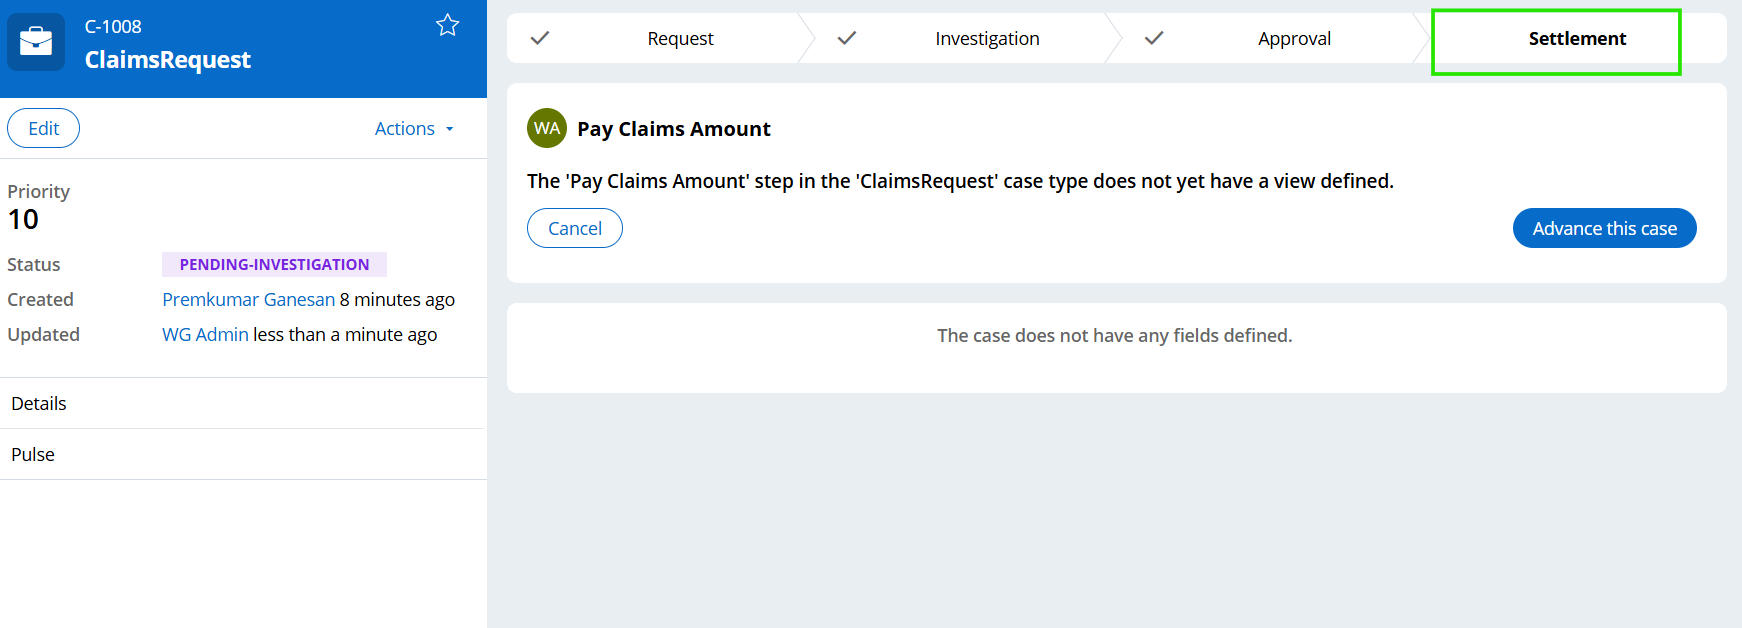Screen dimensions: 1742x628
Task: Click the checkmark next to Approval stage
Action: tap(1154, 38)
